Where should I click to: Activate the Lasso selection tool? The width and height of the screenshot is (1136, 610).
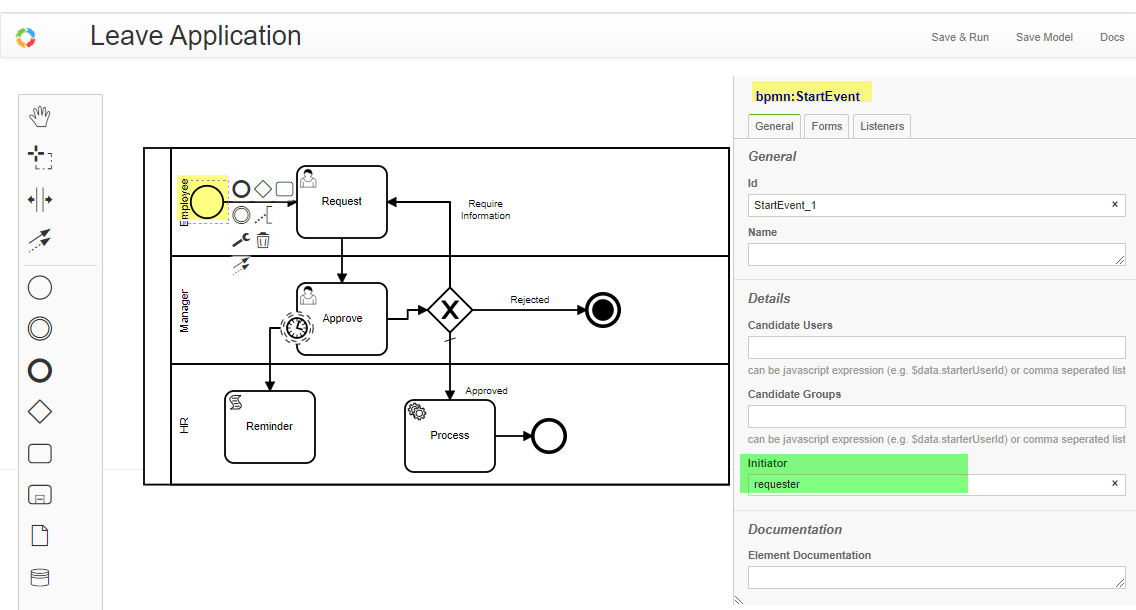coord(40,158)
